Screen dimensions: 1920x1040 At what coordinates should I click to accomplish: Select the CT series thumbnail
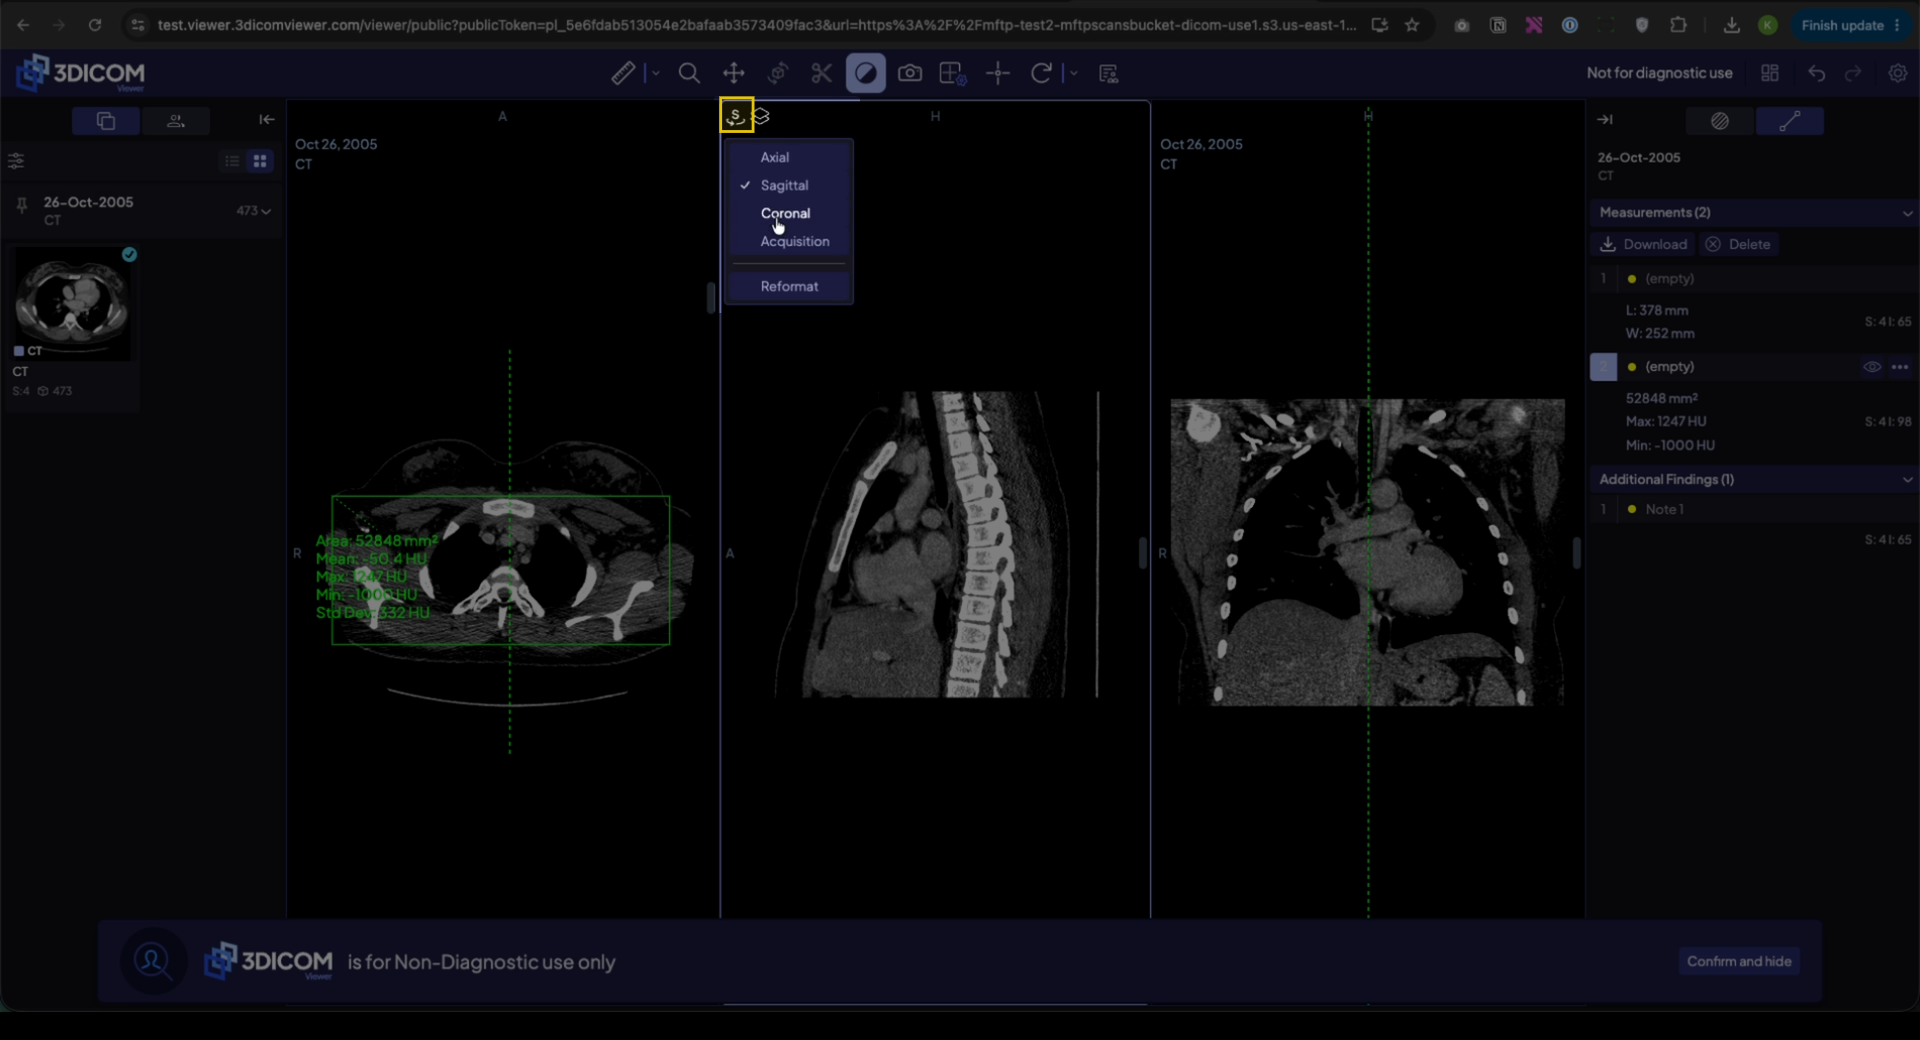point(72,303)
